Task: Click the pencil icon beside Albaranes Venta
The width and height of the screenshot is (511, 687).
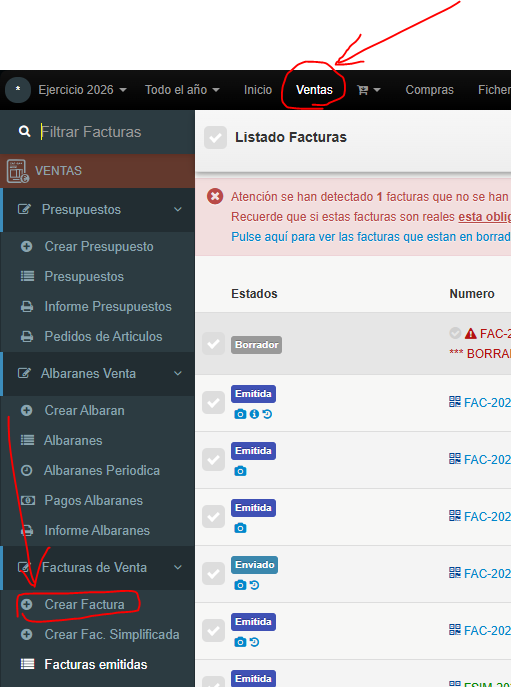Action: coord(24,373)
